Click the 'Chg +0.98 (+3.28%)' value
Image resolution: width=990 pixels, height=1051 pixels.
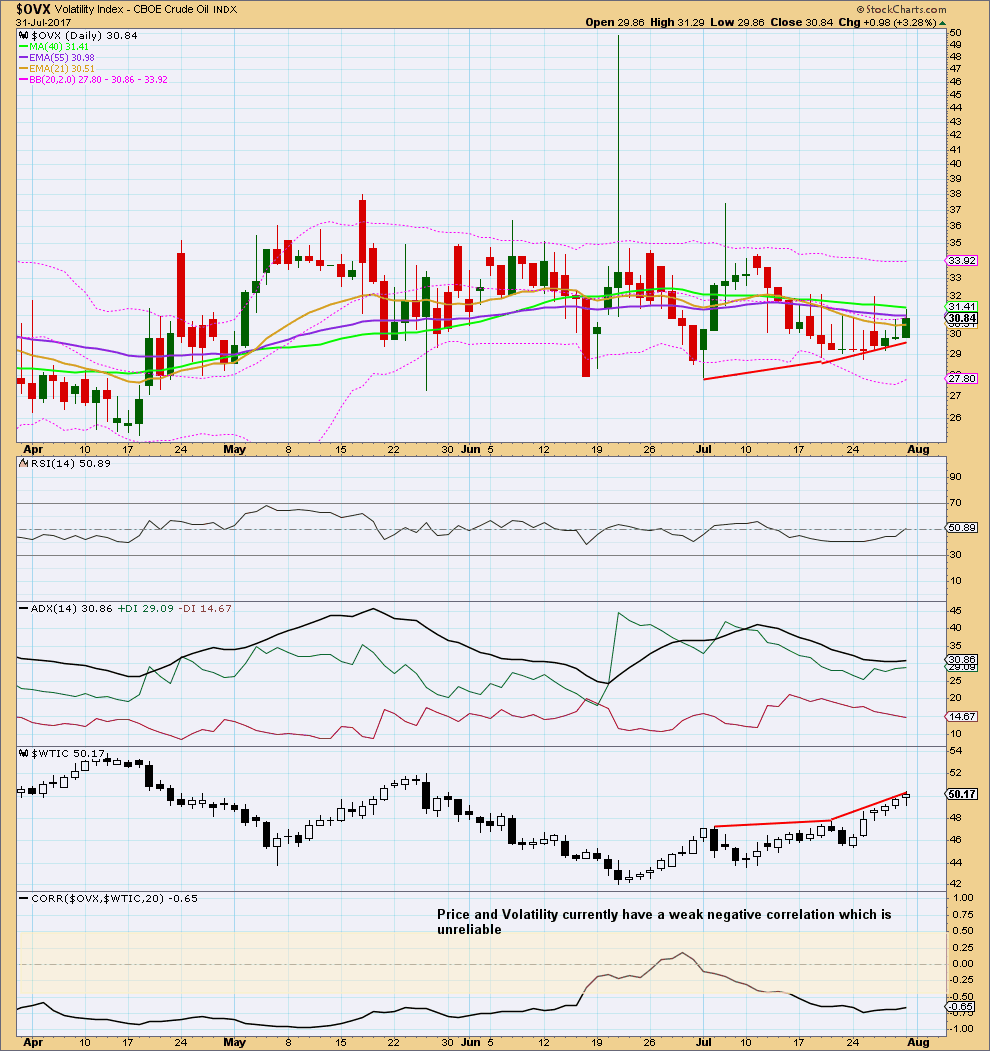[x=887, y=22]
